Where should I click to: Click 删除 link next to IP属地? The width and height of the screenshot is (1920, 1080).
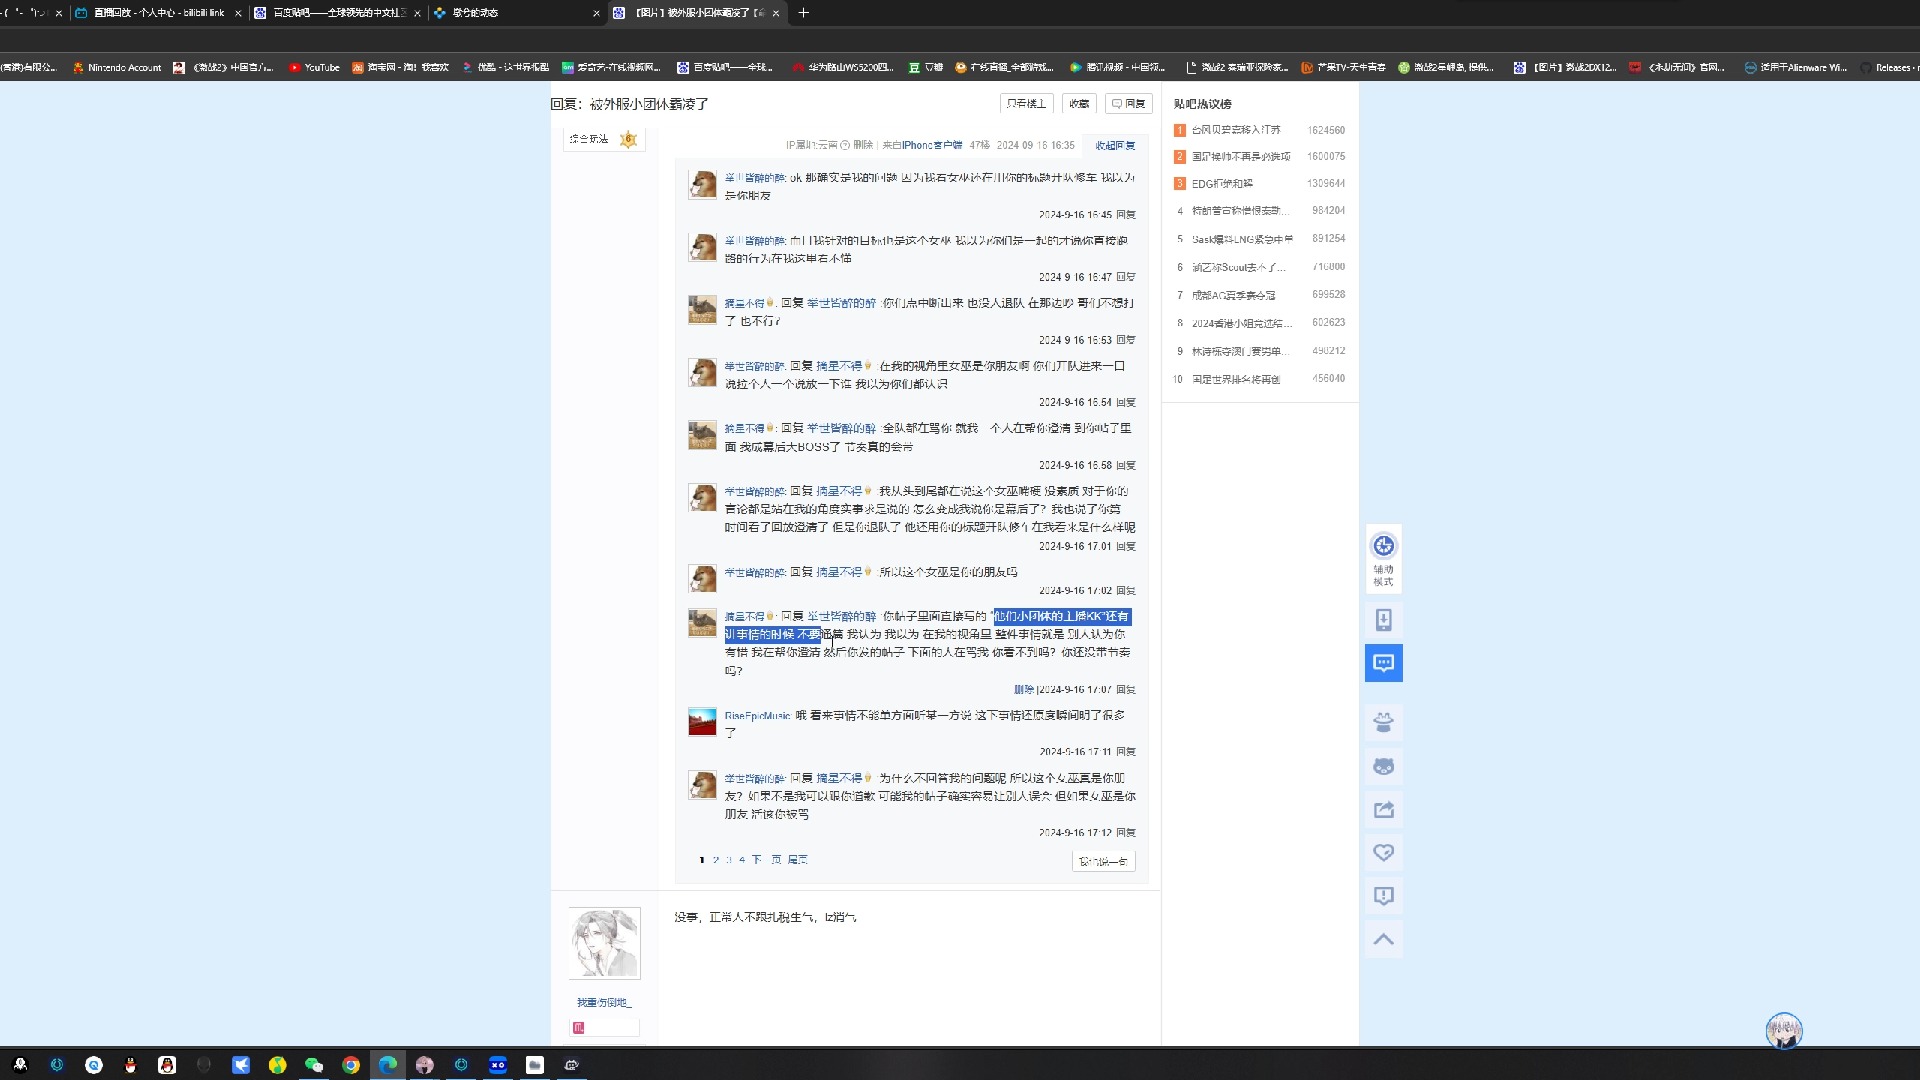point(863,146)
